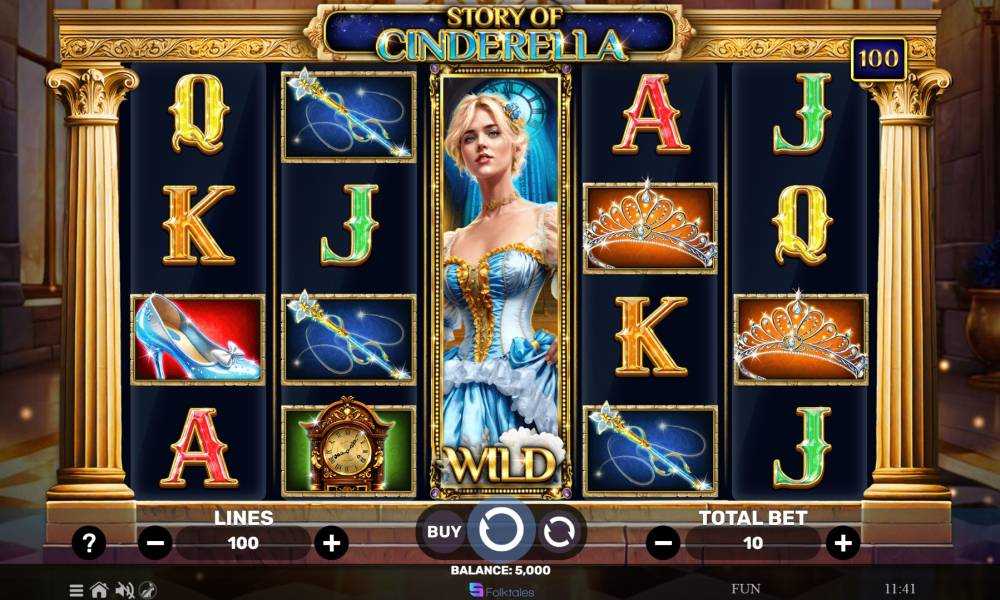Click the total bet value showing 10
This screenshot has height=600, width=1000.
point(753,543)
